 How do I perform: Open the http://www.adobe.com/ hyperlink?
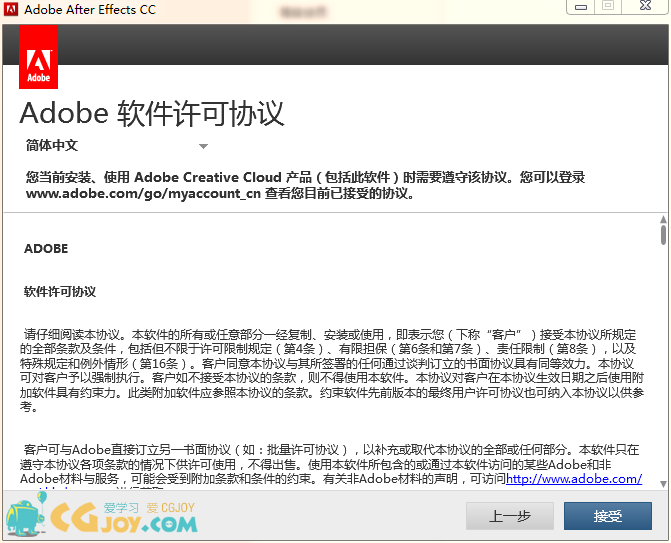coord(574,479)
